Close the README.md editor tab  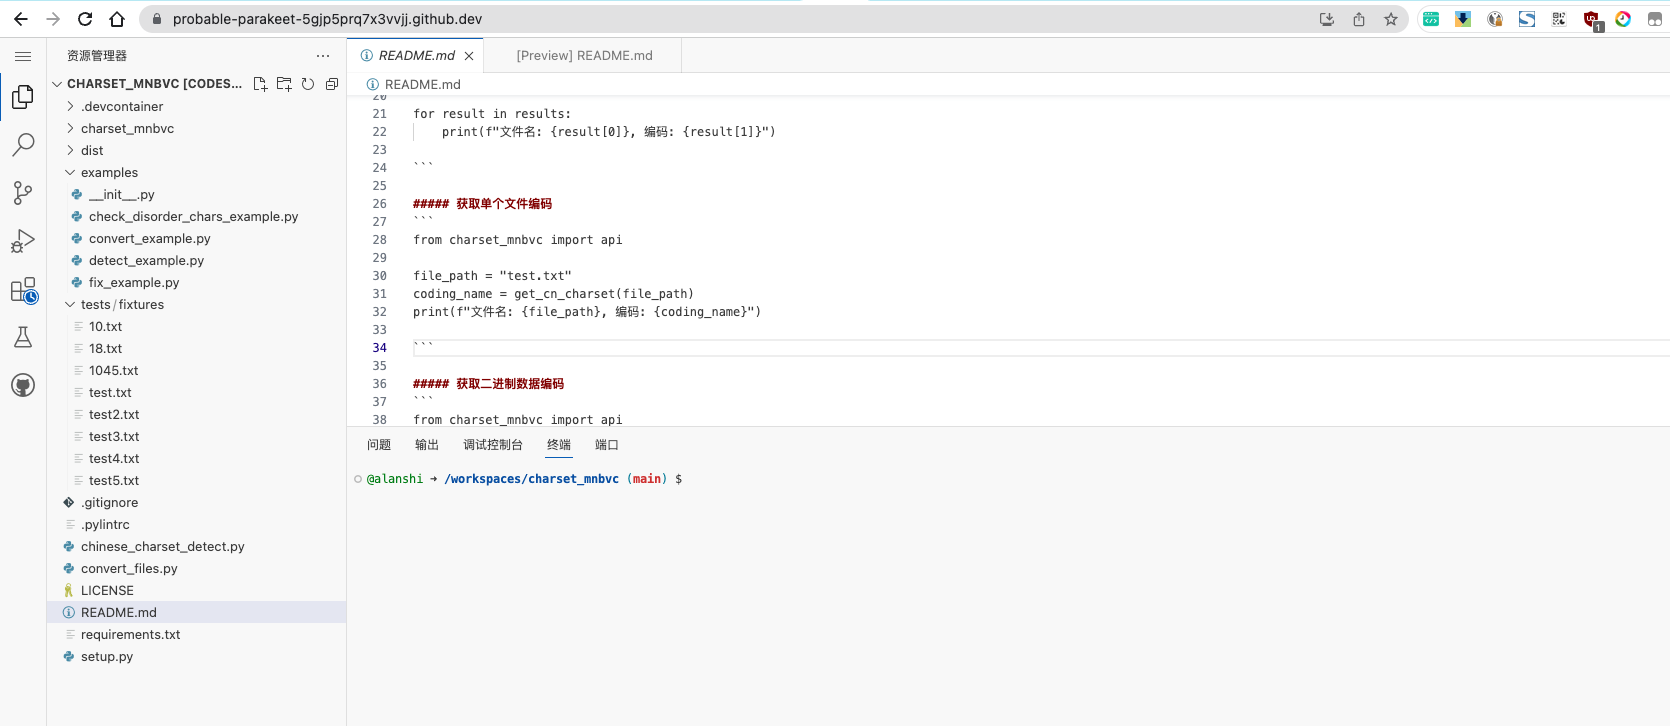(x=469, y=56)
